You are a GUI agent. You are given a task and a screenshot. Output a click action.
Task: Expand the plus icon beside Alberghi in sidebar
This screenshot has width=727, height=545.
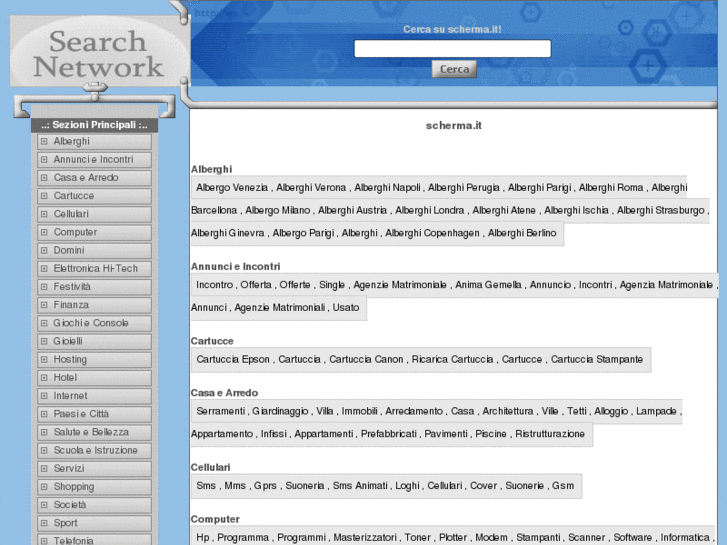click(x=44, y=141)
